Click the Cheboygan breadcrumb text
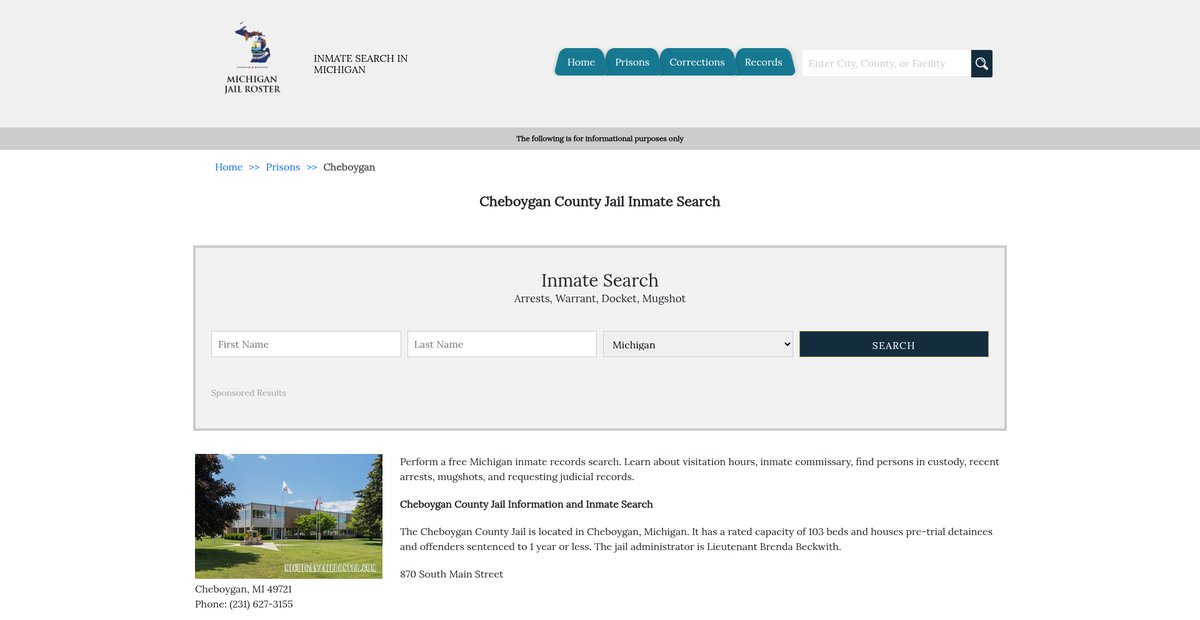Screen dimensions: 1200x620 [349, 167]
